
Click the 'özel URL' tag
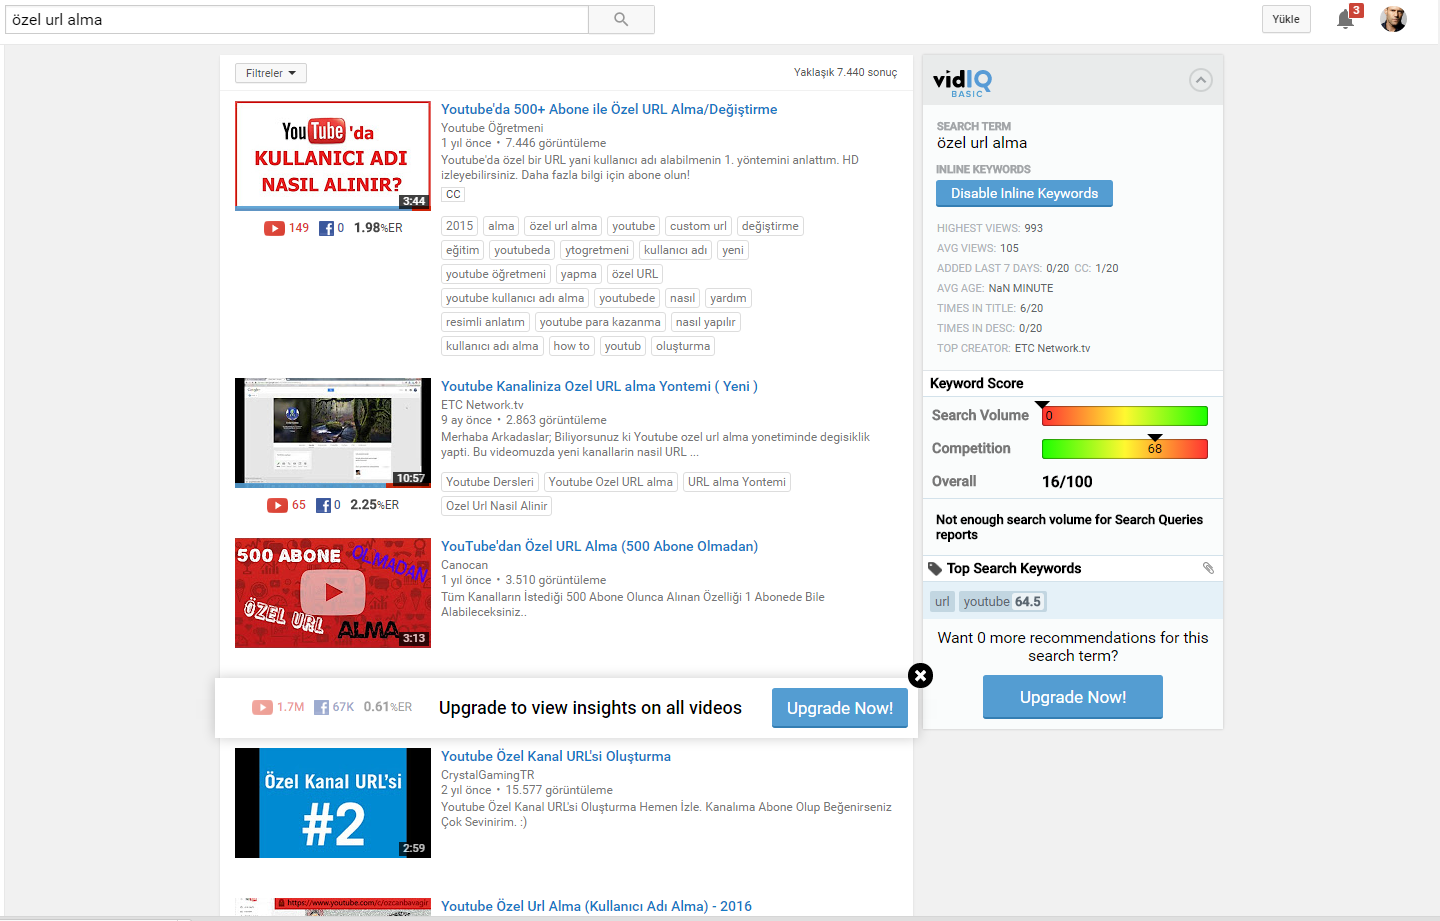point(635,274)
